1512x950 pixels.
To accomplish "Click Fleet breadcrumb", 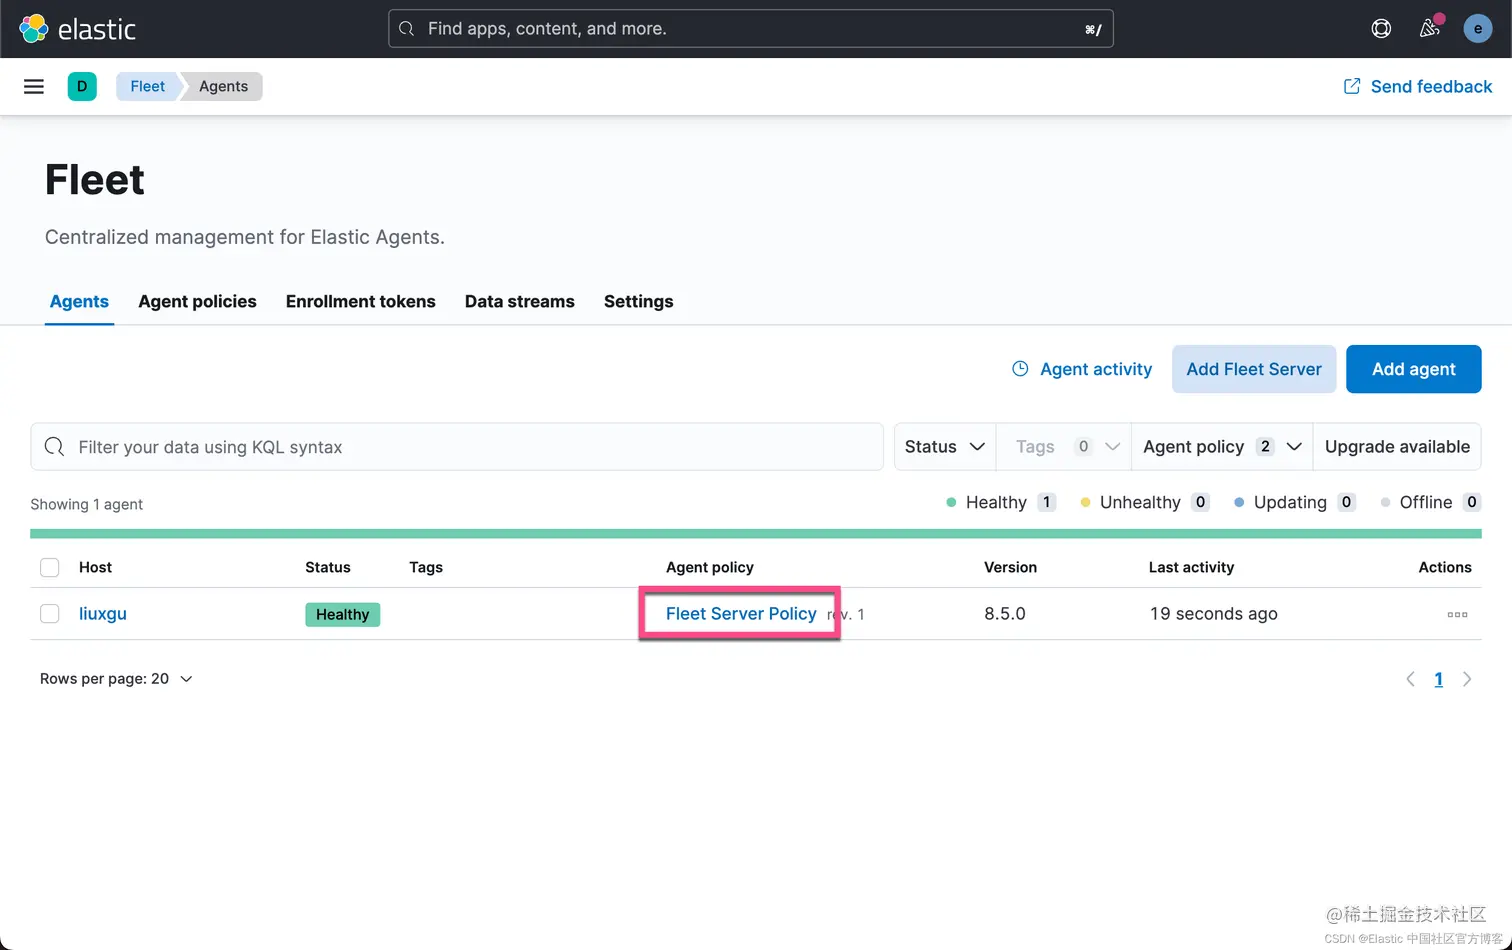I will tap(147, 86).
